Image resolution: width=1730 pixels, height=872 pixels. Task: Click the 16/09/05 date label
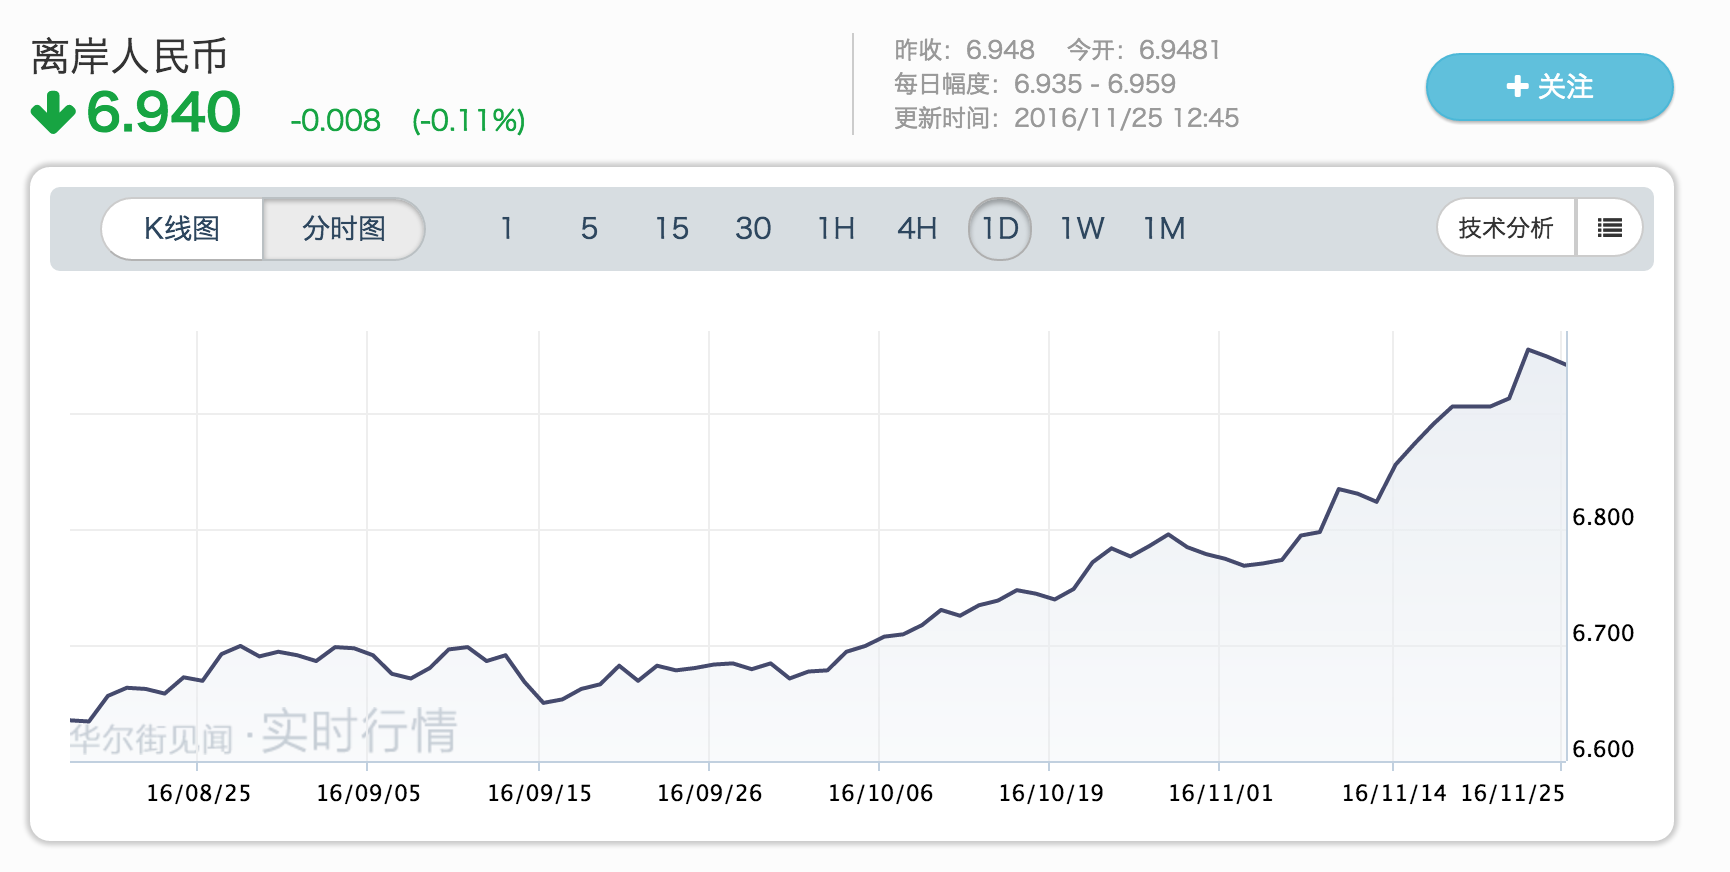tap(368, 793)
